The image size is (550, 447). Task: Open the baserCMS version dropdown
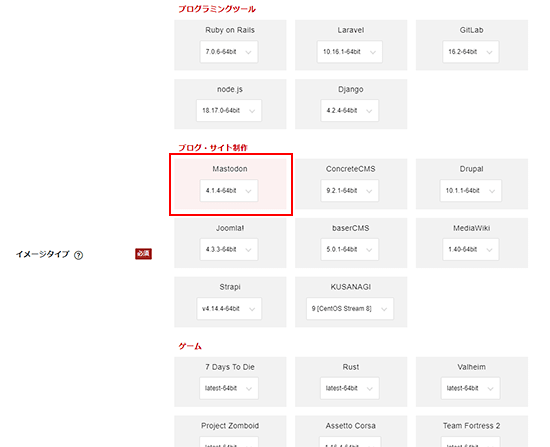(350, 249)
